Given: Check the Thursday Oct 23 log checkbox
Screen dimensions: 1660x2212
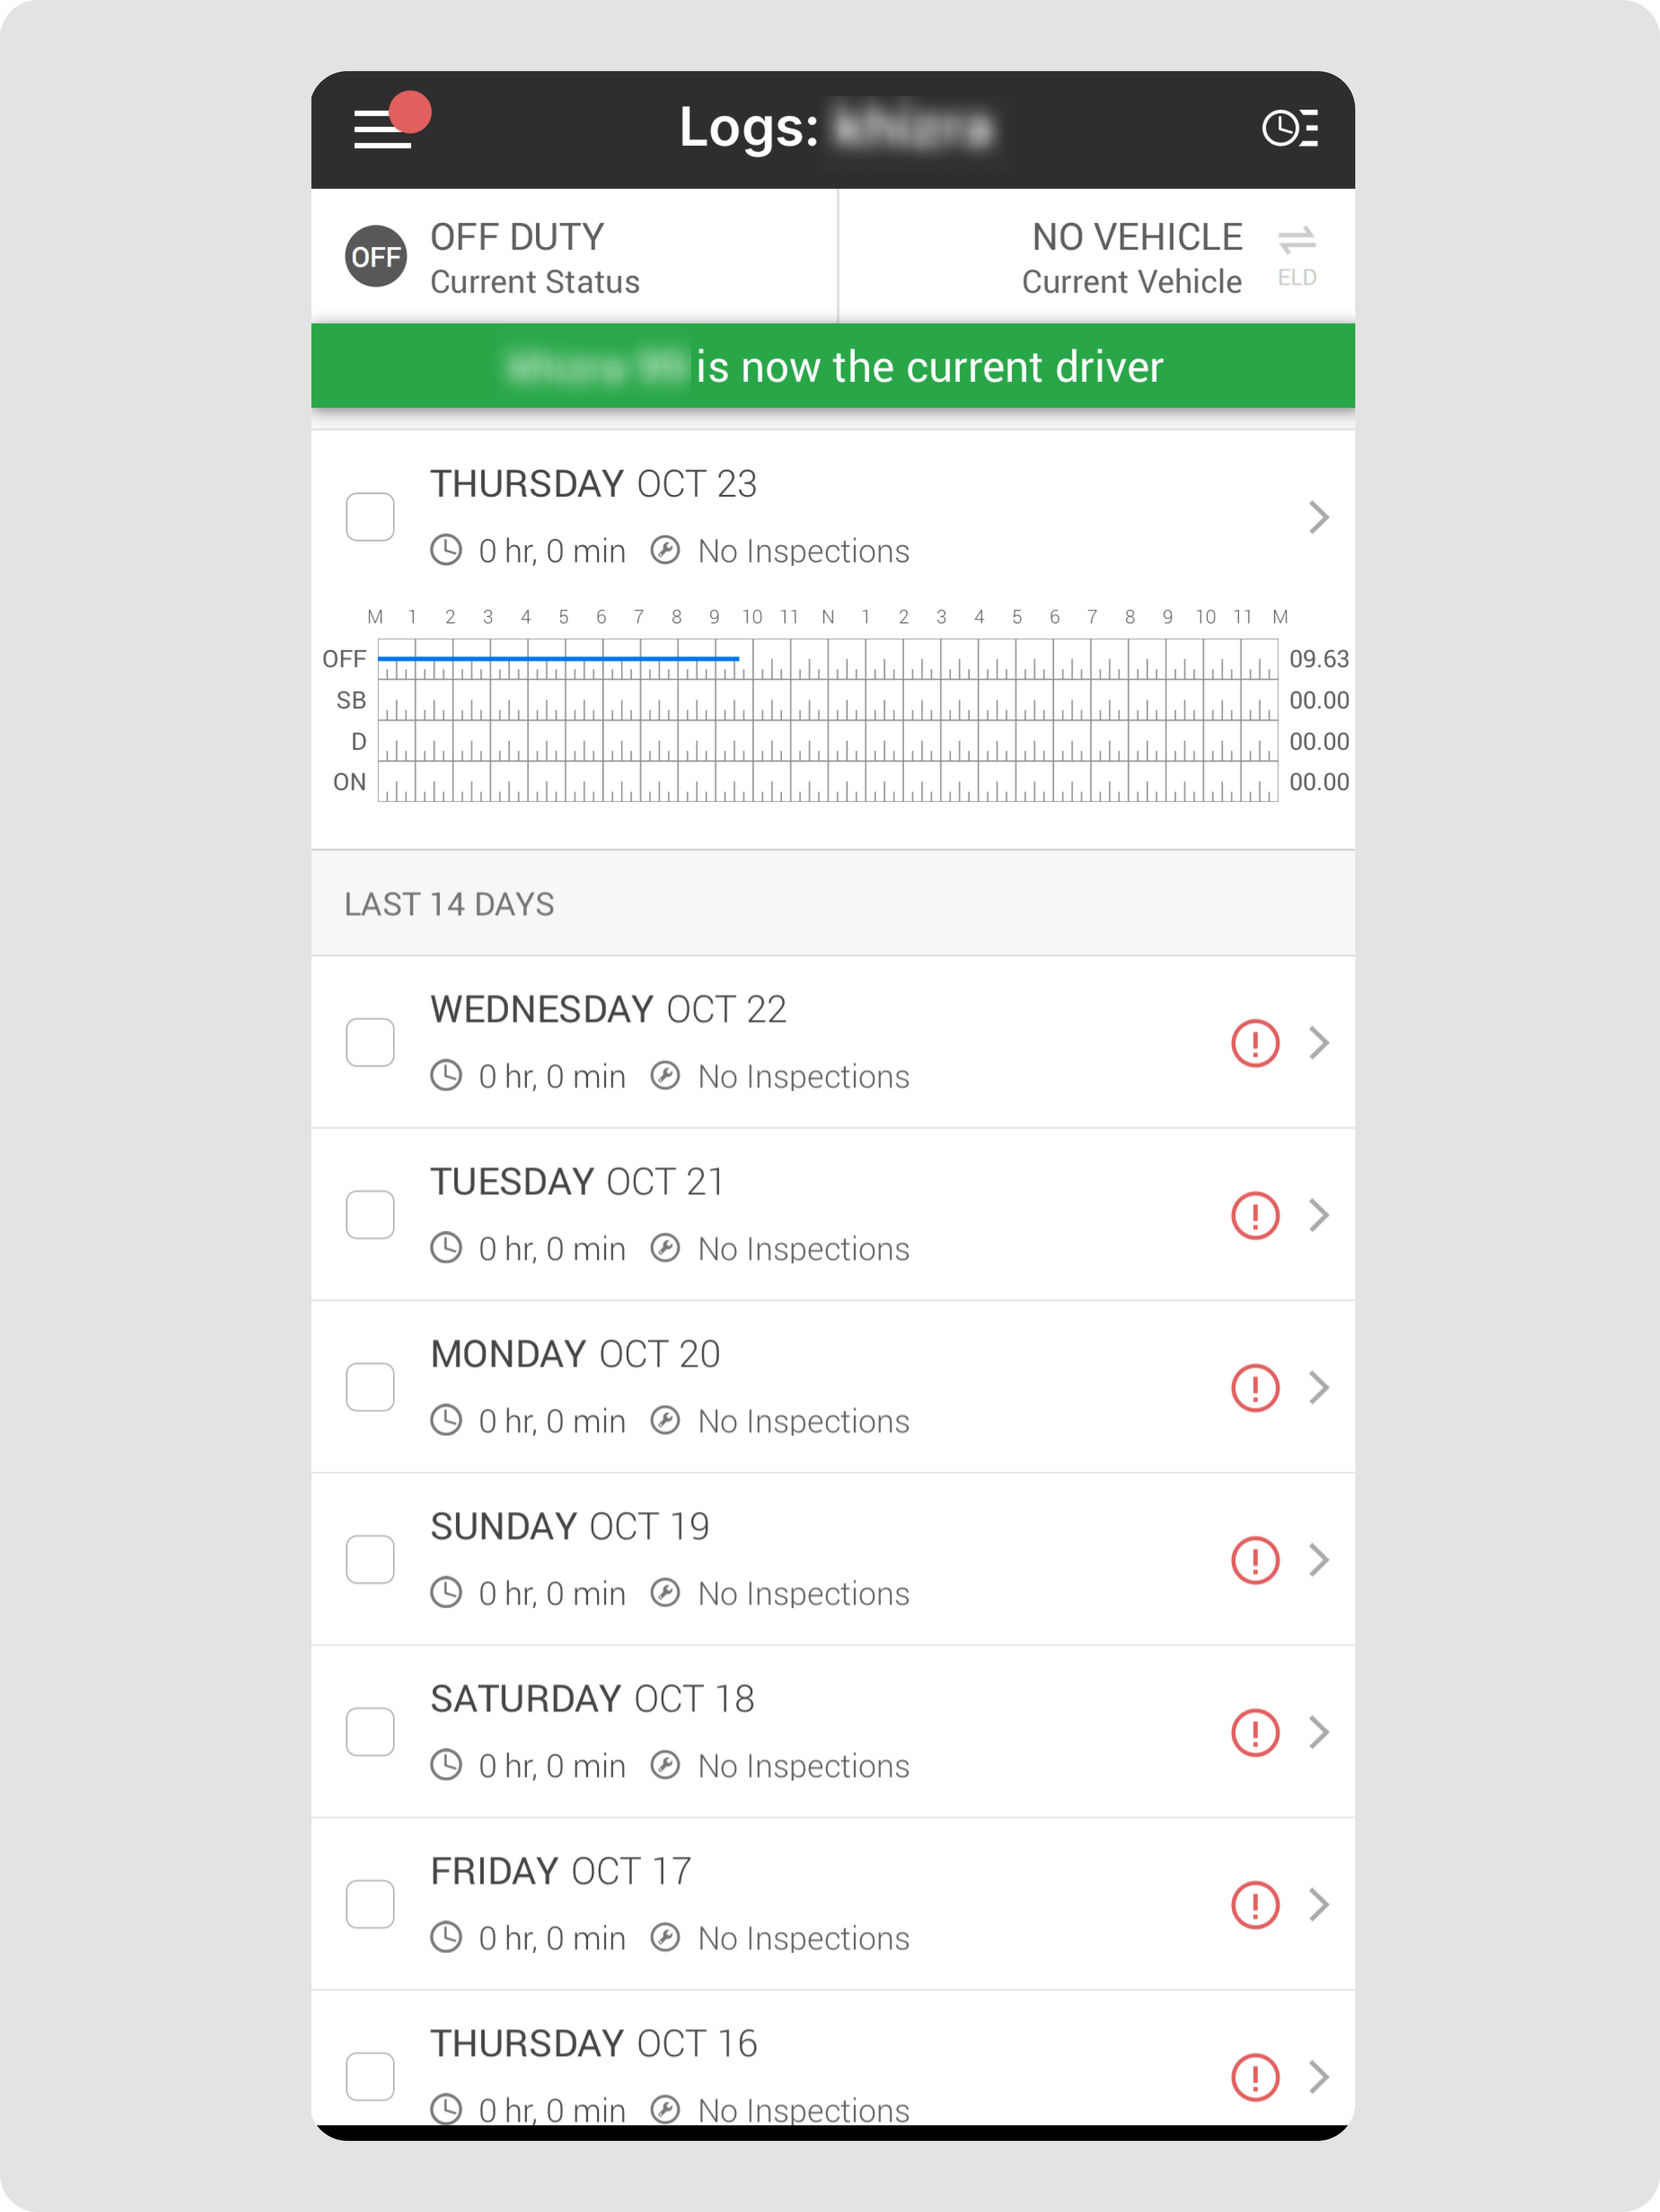Looking at the screenshot, I should point(370,517).
